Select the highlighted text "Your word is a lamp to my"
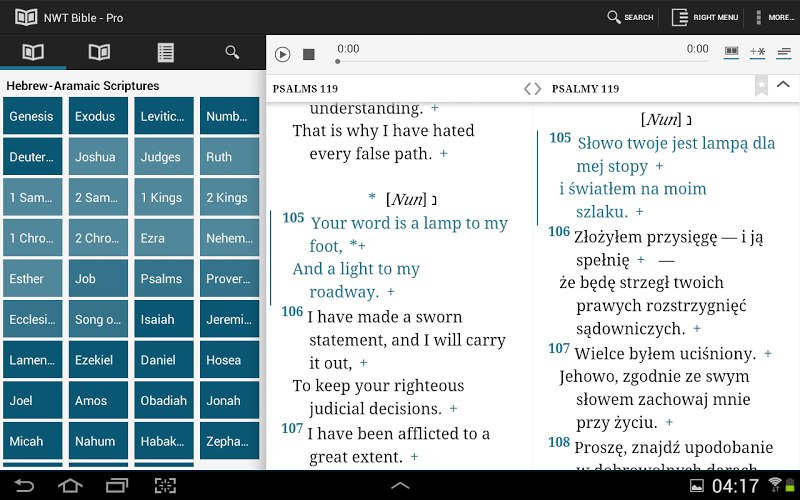This screenshot has width=800, height=500. pyautogui.click(x=409, y=223)
